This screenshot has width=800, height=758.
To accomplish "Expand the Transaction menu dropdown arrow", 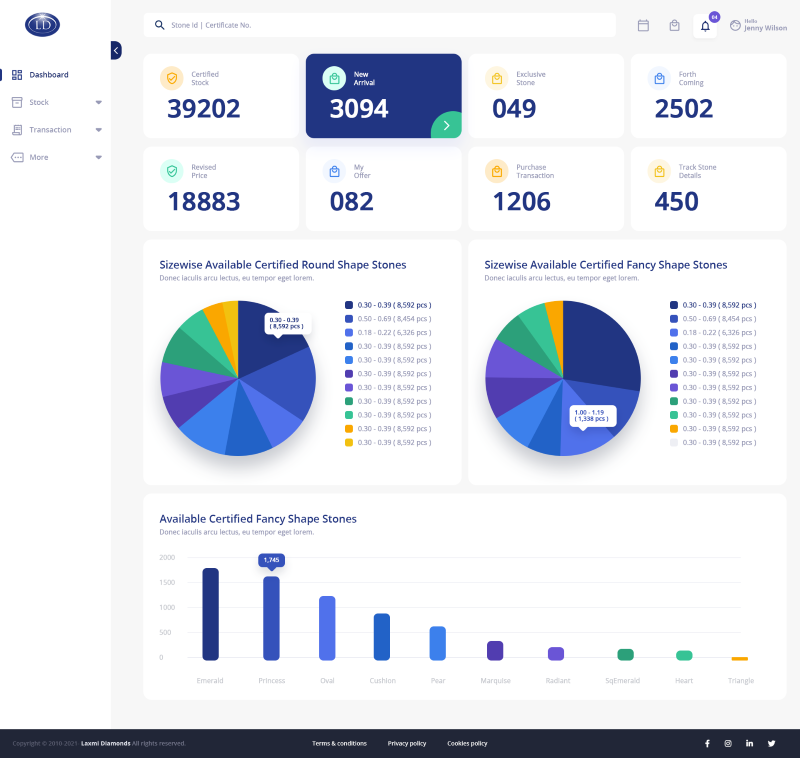I will pos(98,130).
